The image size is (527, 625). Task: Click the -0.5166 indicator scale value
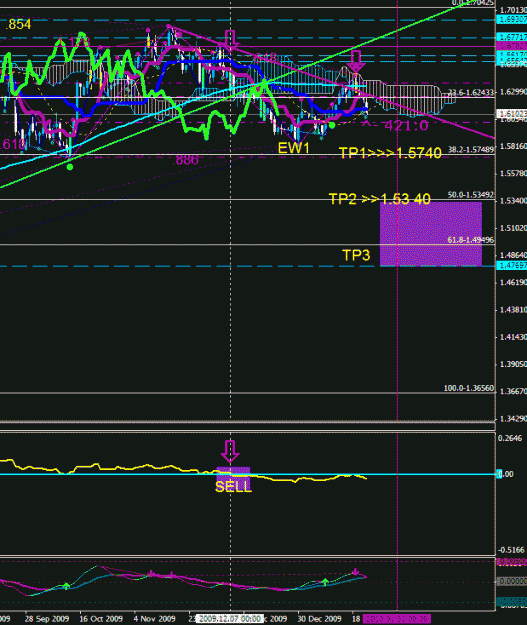coord(511,550)
